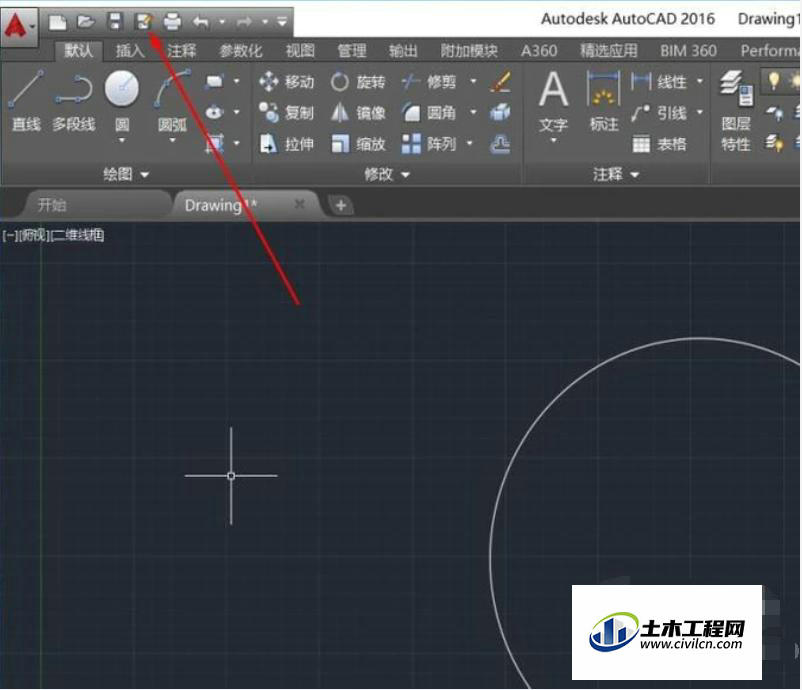Expand the 圆弧 arc options dropdown
The image size is (802, 690).
pyautogui.click(x=172, y=141)
